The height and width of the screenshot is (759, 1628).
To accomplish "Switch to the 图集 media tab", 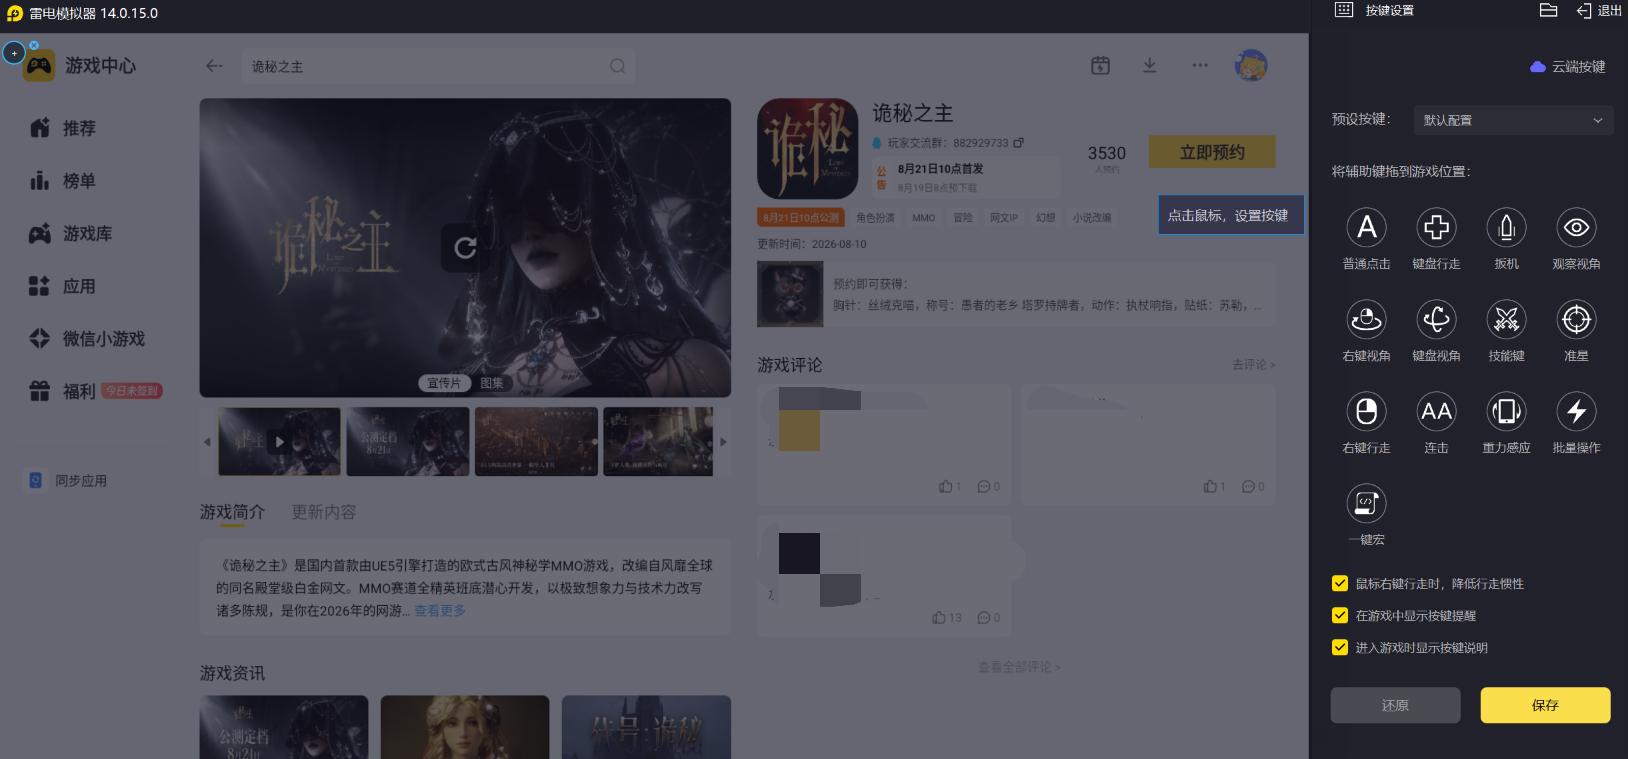I will (x=492, y=383).
